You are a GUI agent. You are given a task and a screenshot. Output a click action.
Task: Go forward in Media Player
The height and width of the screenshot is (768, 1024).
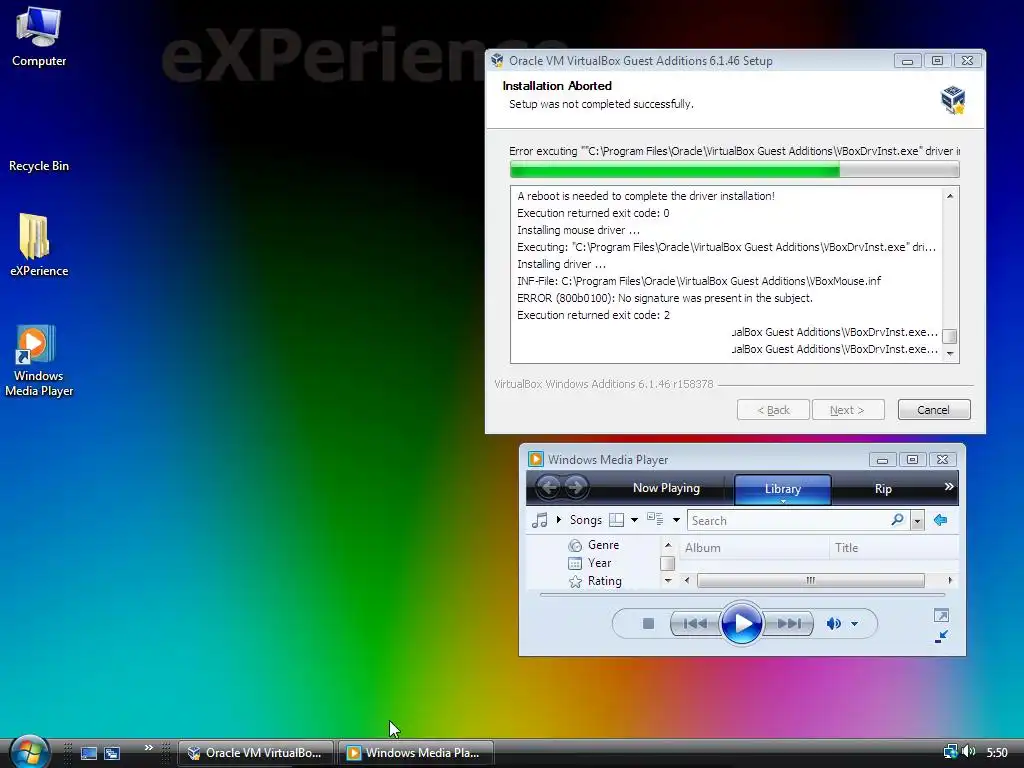(576, 487)
